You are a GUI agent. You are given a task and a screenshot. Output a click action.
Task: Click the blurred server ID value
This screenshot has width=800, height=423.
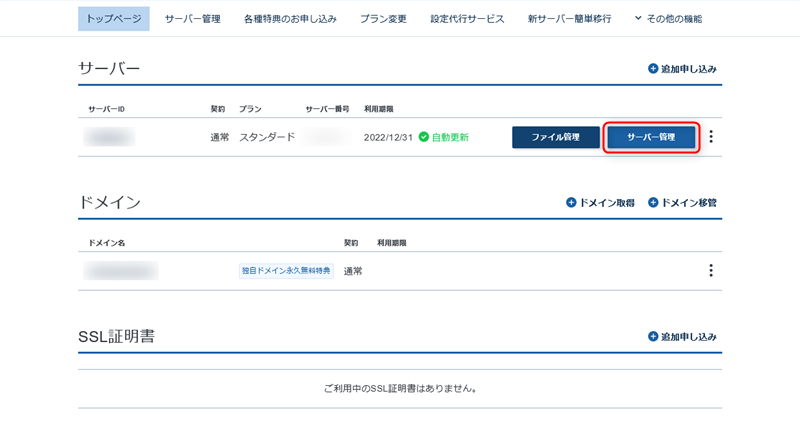109,137
